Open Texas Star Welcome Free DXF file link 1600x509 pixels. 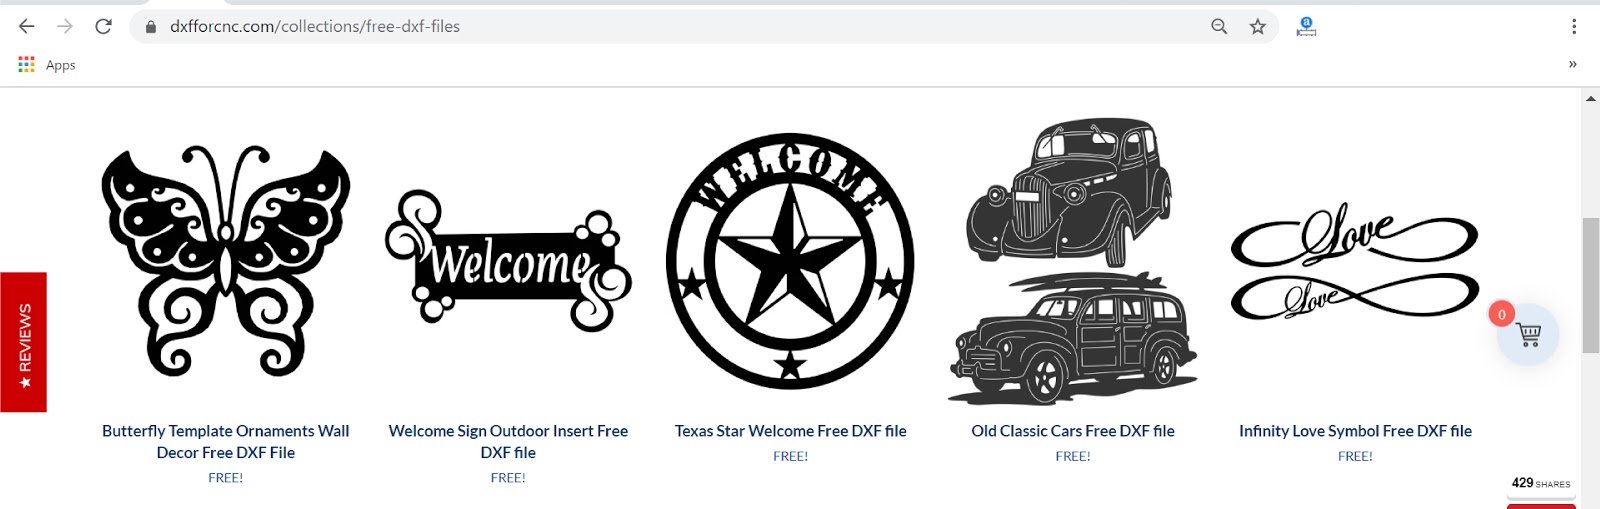coord(791,431)
